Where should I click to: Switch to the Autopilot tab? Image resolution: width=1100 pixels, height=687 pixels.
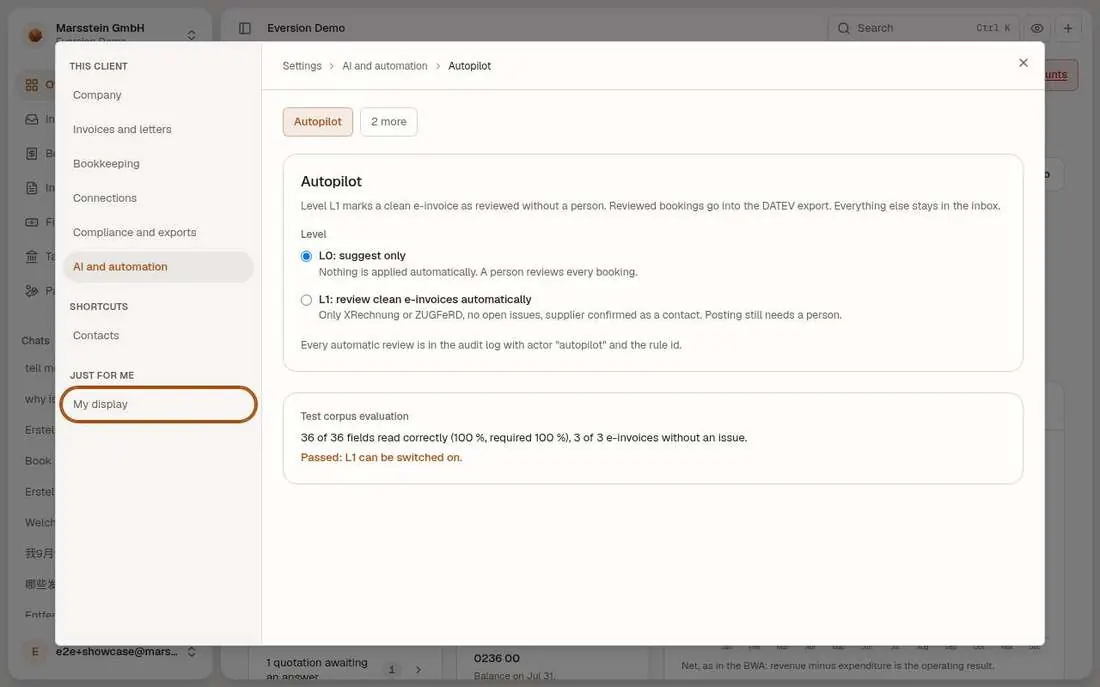pos(318,121)
